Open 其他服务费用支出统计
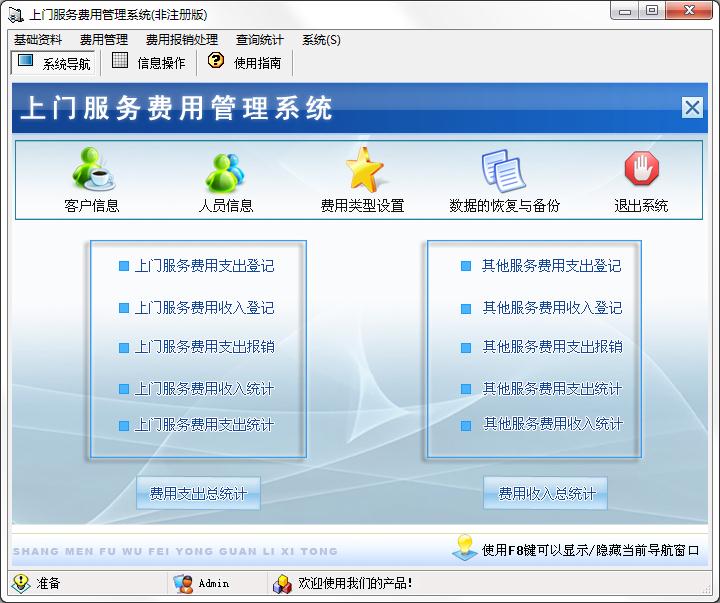The image size is (720, 603). pyautogui.click(x=552, y=389)
